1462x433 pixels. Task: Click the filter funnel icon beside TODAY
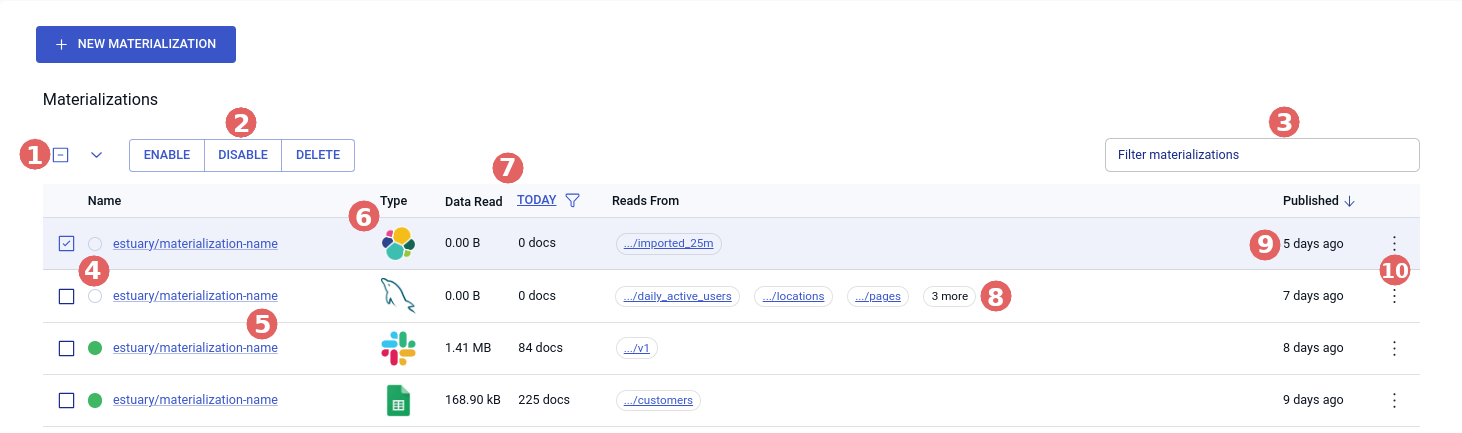pyautogui.click(x=572, y=200)
